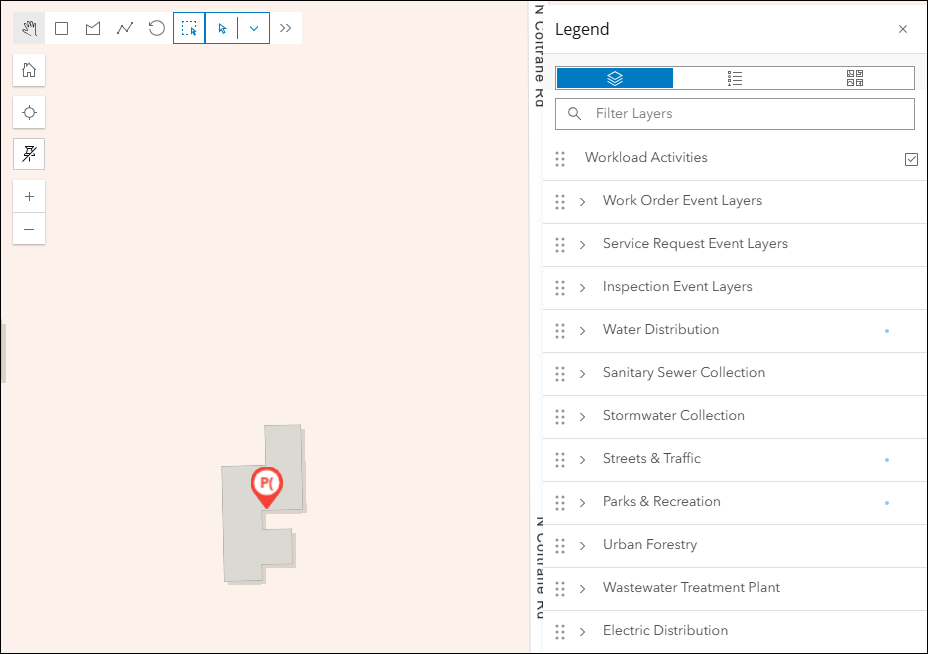Screen dimensions: 928x654
Task: Select the polygon selection tool
Action: (92, 27)
